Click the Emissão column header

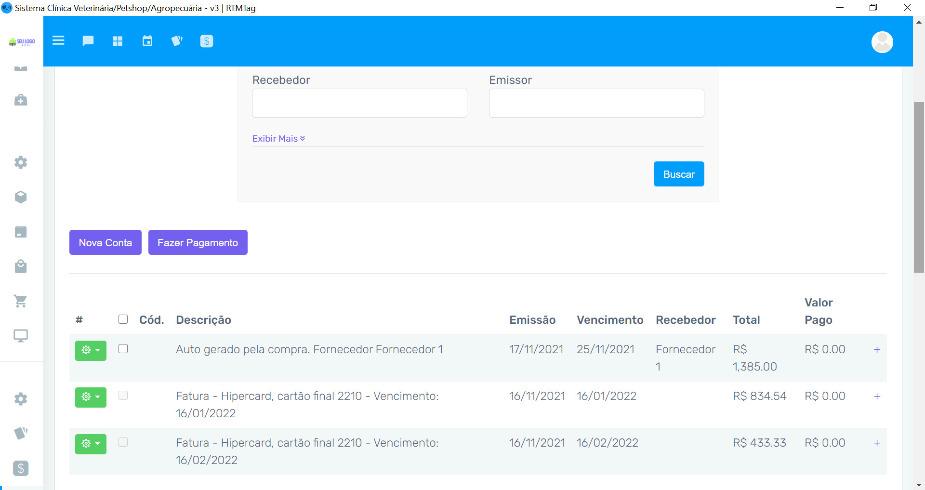click(532, 320)
